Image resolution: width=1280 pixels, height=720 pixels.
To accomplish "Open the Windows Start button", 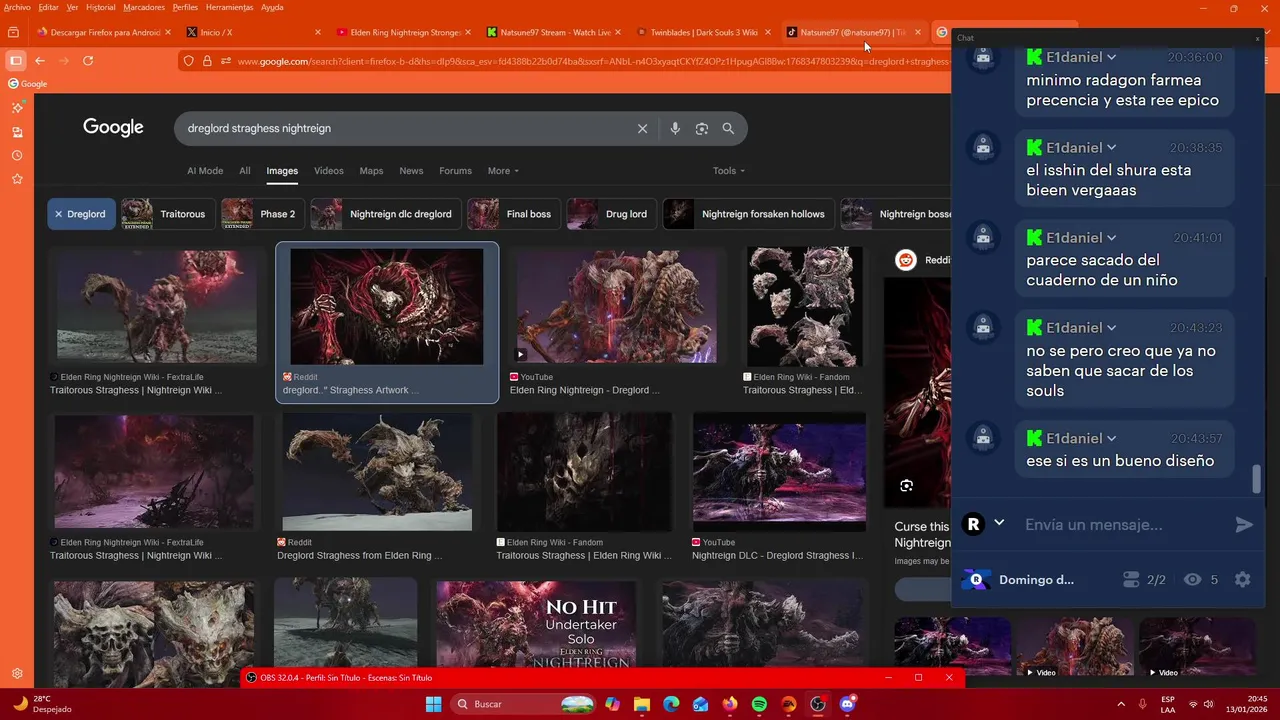I will 433,704.
